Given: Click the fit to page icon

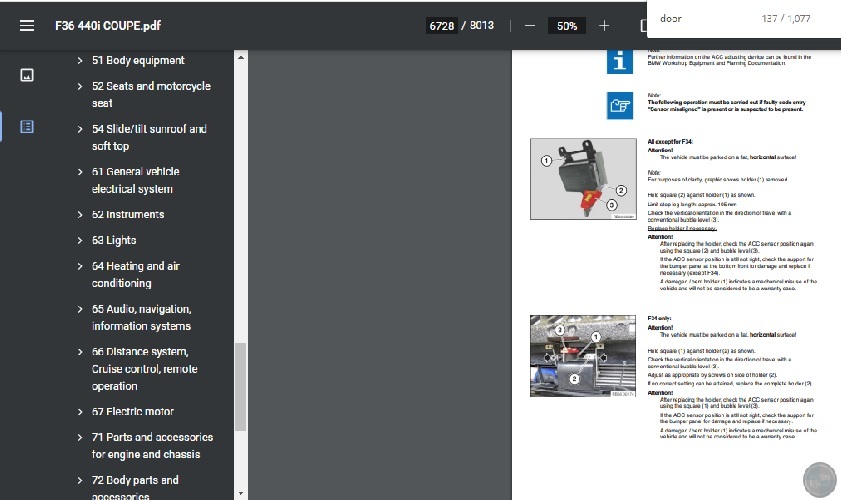Looking at the screenshot, I should pyautogui.click(x=644, y=26).
